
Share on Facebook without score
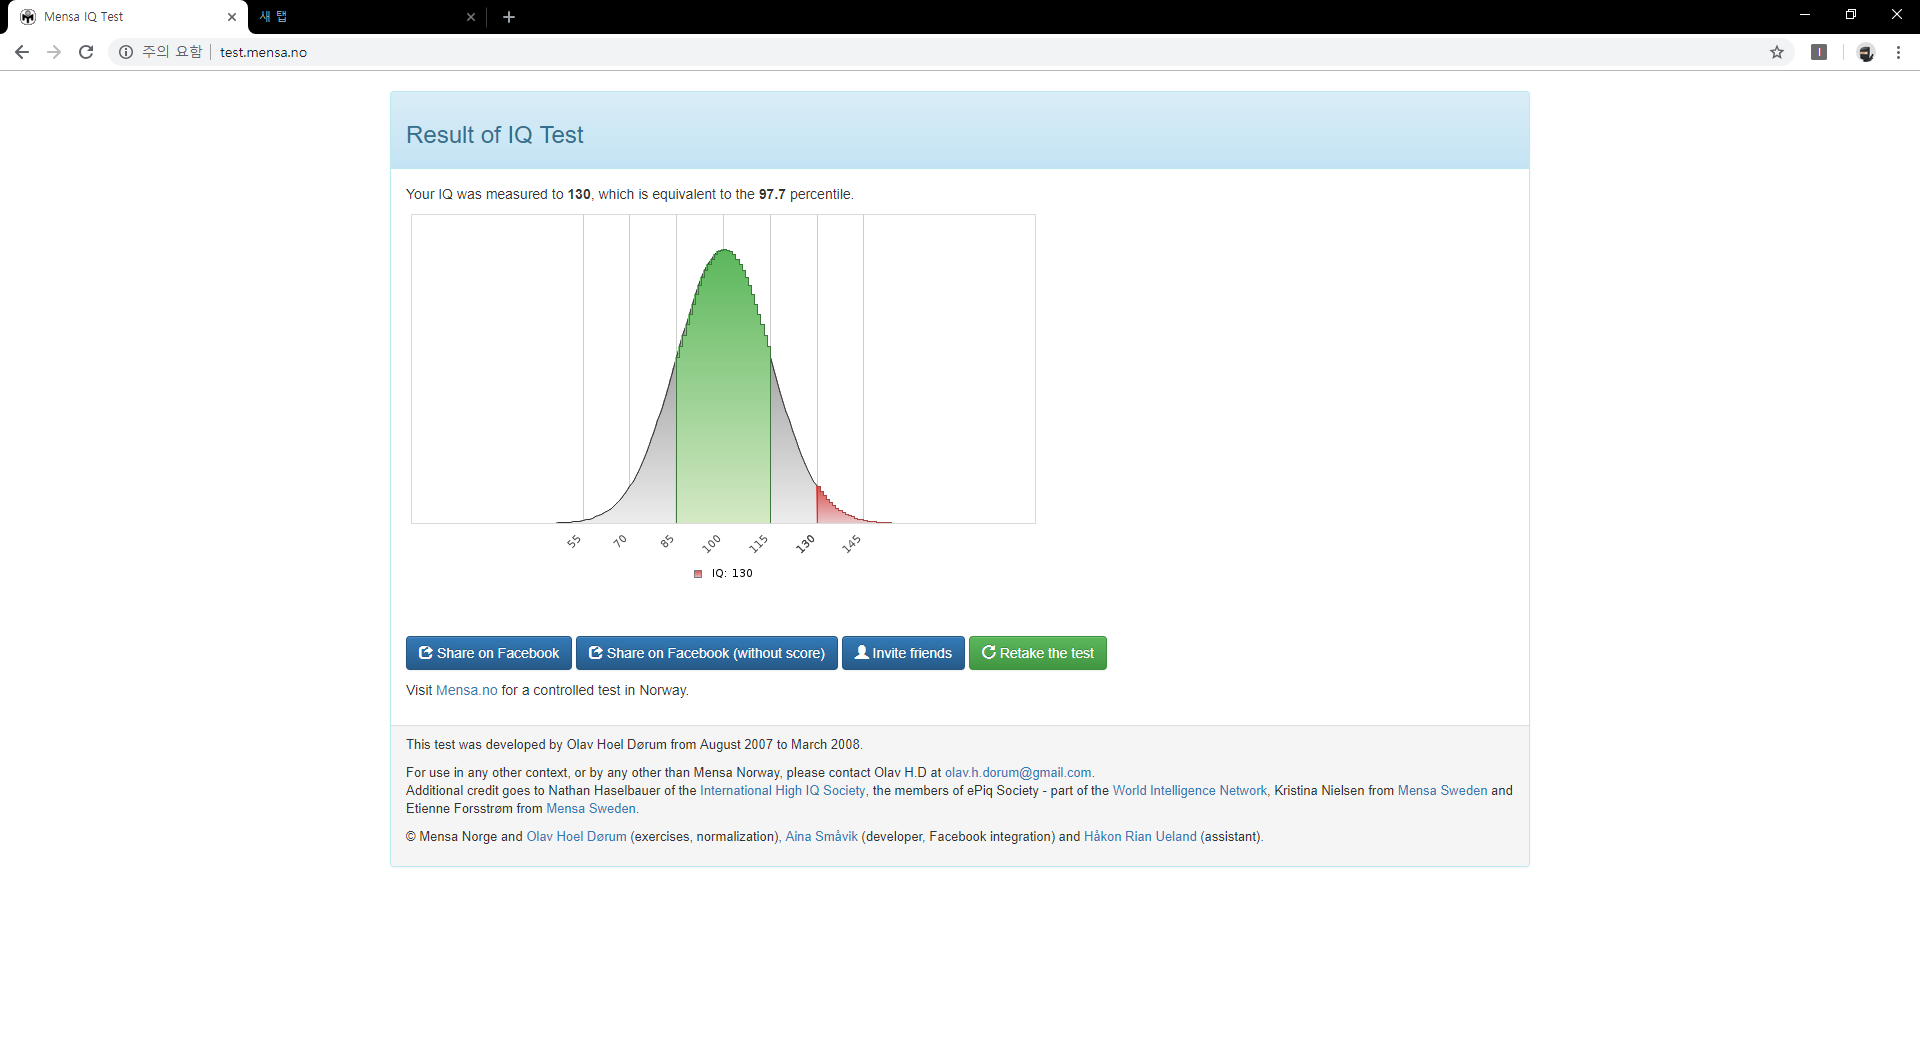click(707, 653)
